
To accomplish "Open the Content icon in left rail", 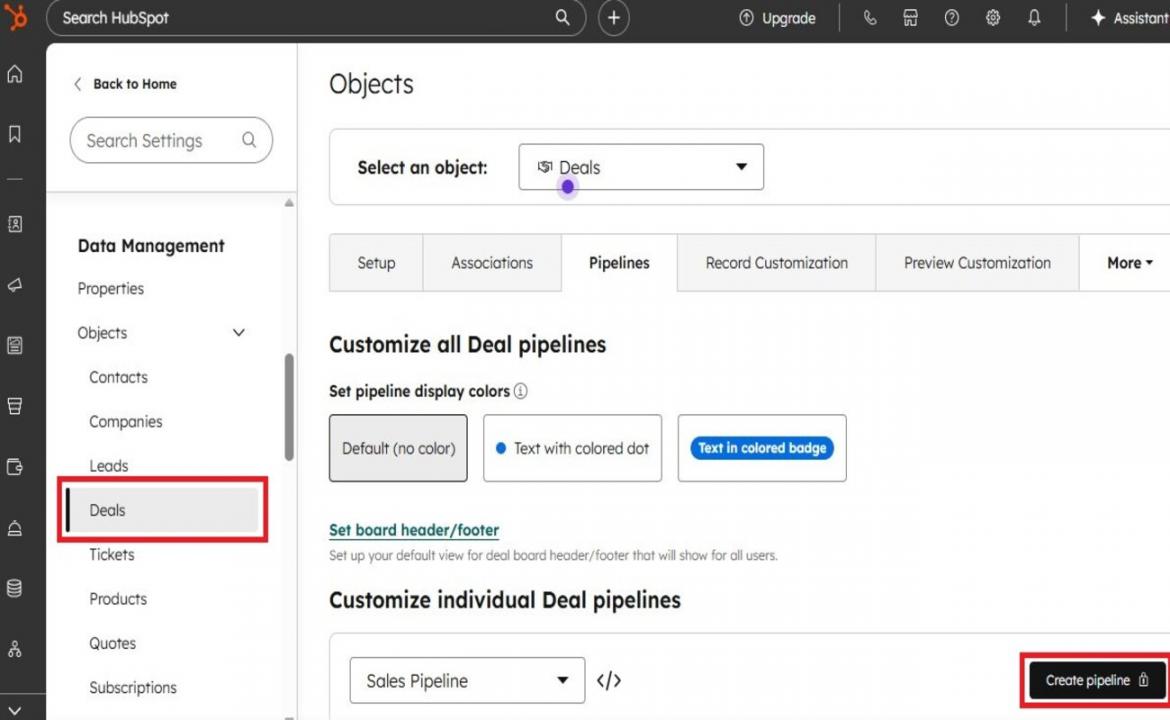I will (15, 345).
